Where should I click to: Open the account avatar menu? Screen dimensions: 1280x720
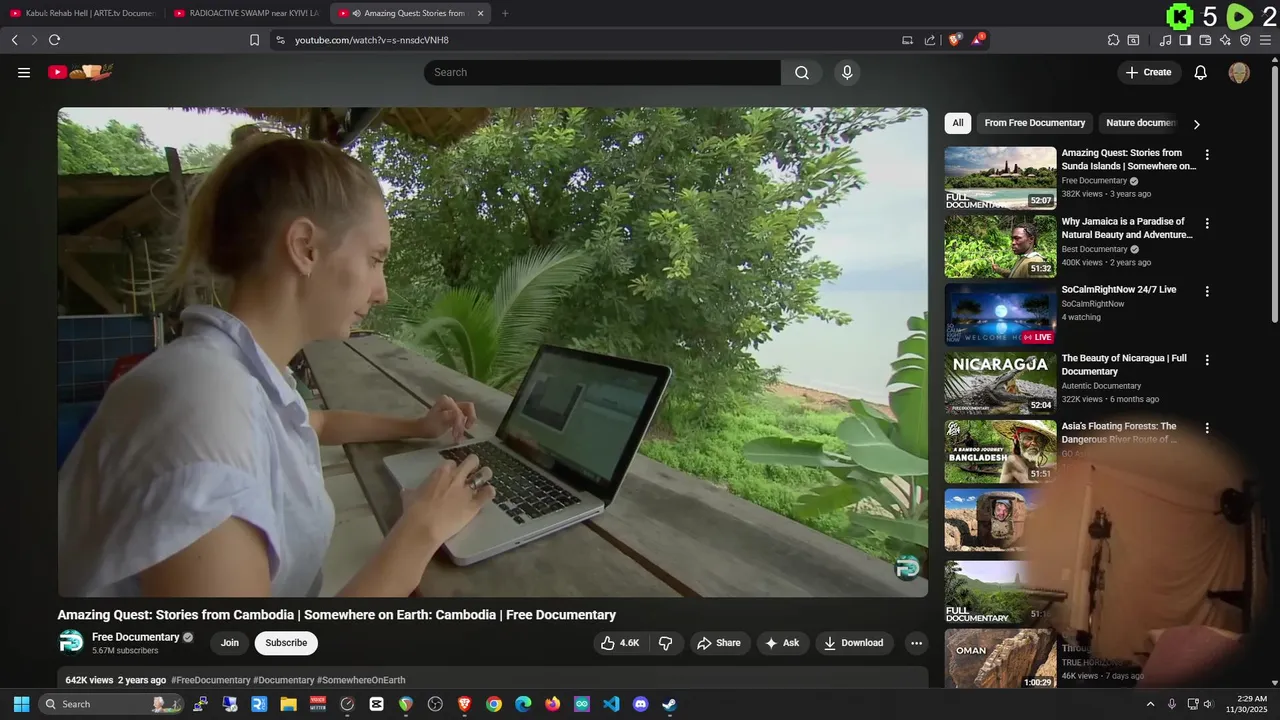pyautogui.click(x=1239, y=72)
